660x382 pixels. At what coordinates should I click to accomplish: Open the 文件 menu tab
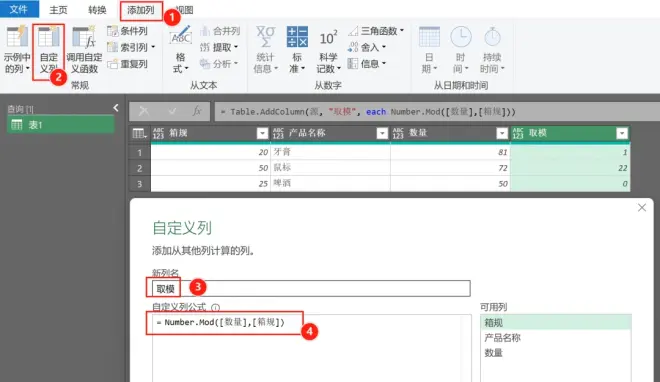pos(19,9)
